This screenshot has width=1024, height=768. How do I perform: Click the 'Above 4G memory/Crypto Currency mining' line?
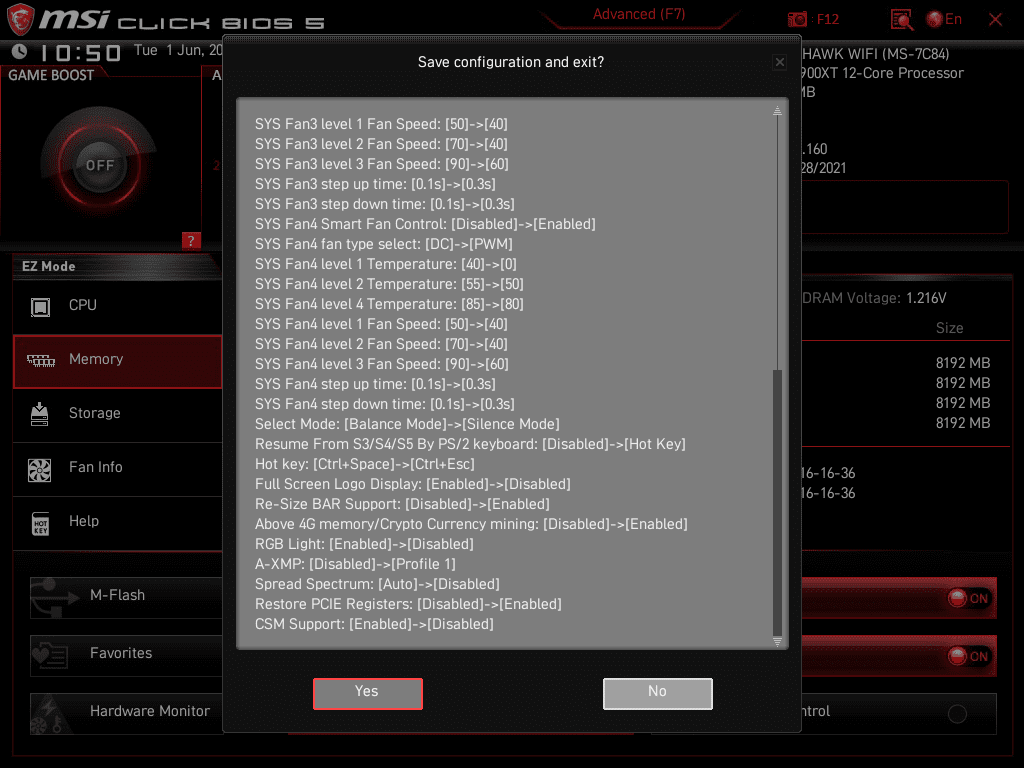471,524
